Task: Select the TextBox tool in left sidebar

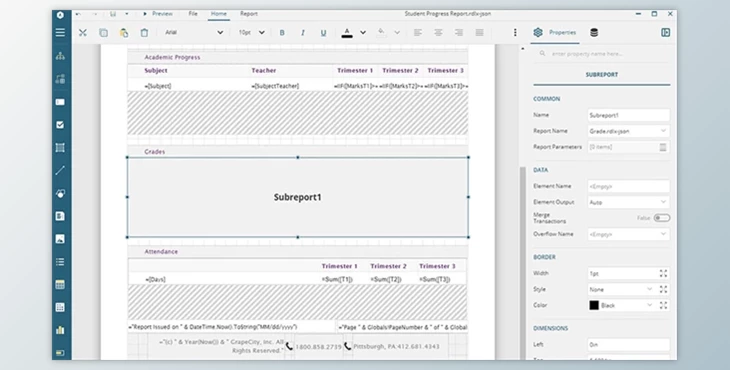Action: [x=60, y=102]
